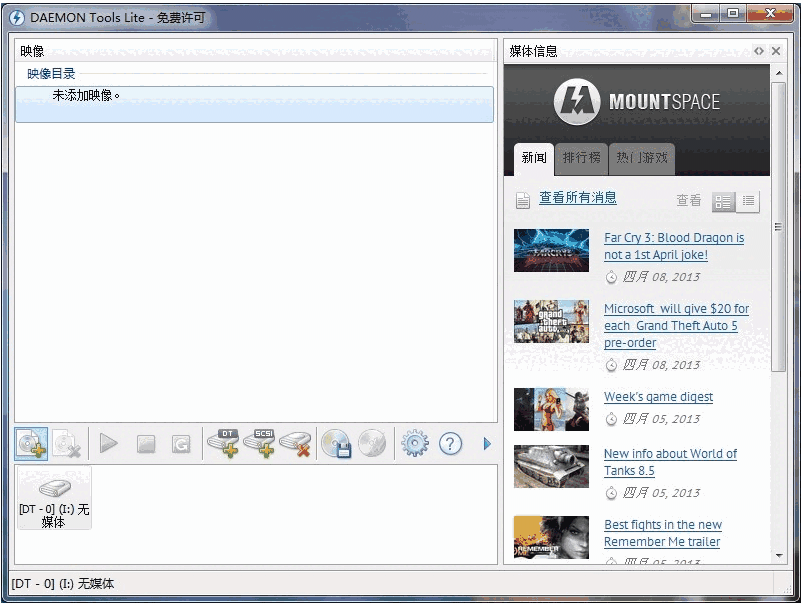Remove a virtual drive with red X icon

click(x=297, y=443)
